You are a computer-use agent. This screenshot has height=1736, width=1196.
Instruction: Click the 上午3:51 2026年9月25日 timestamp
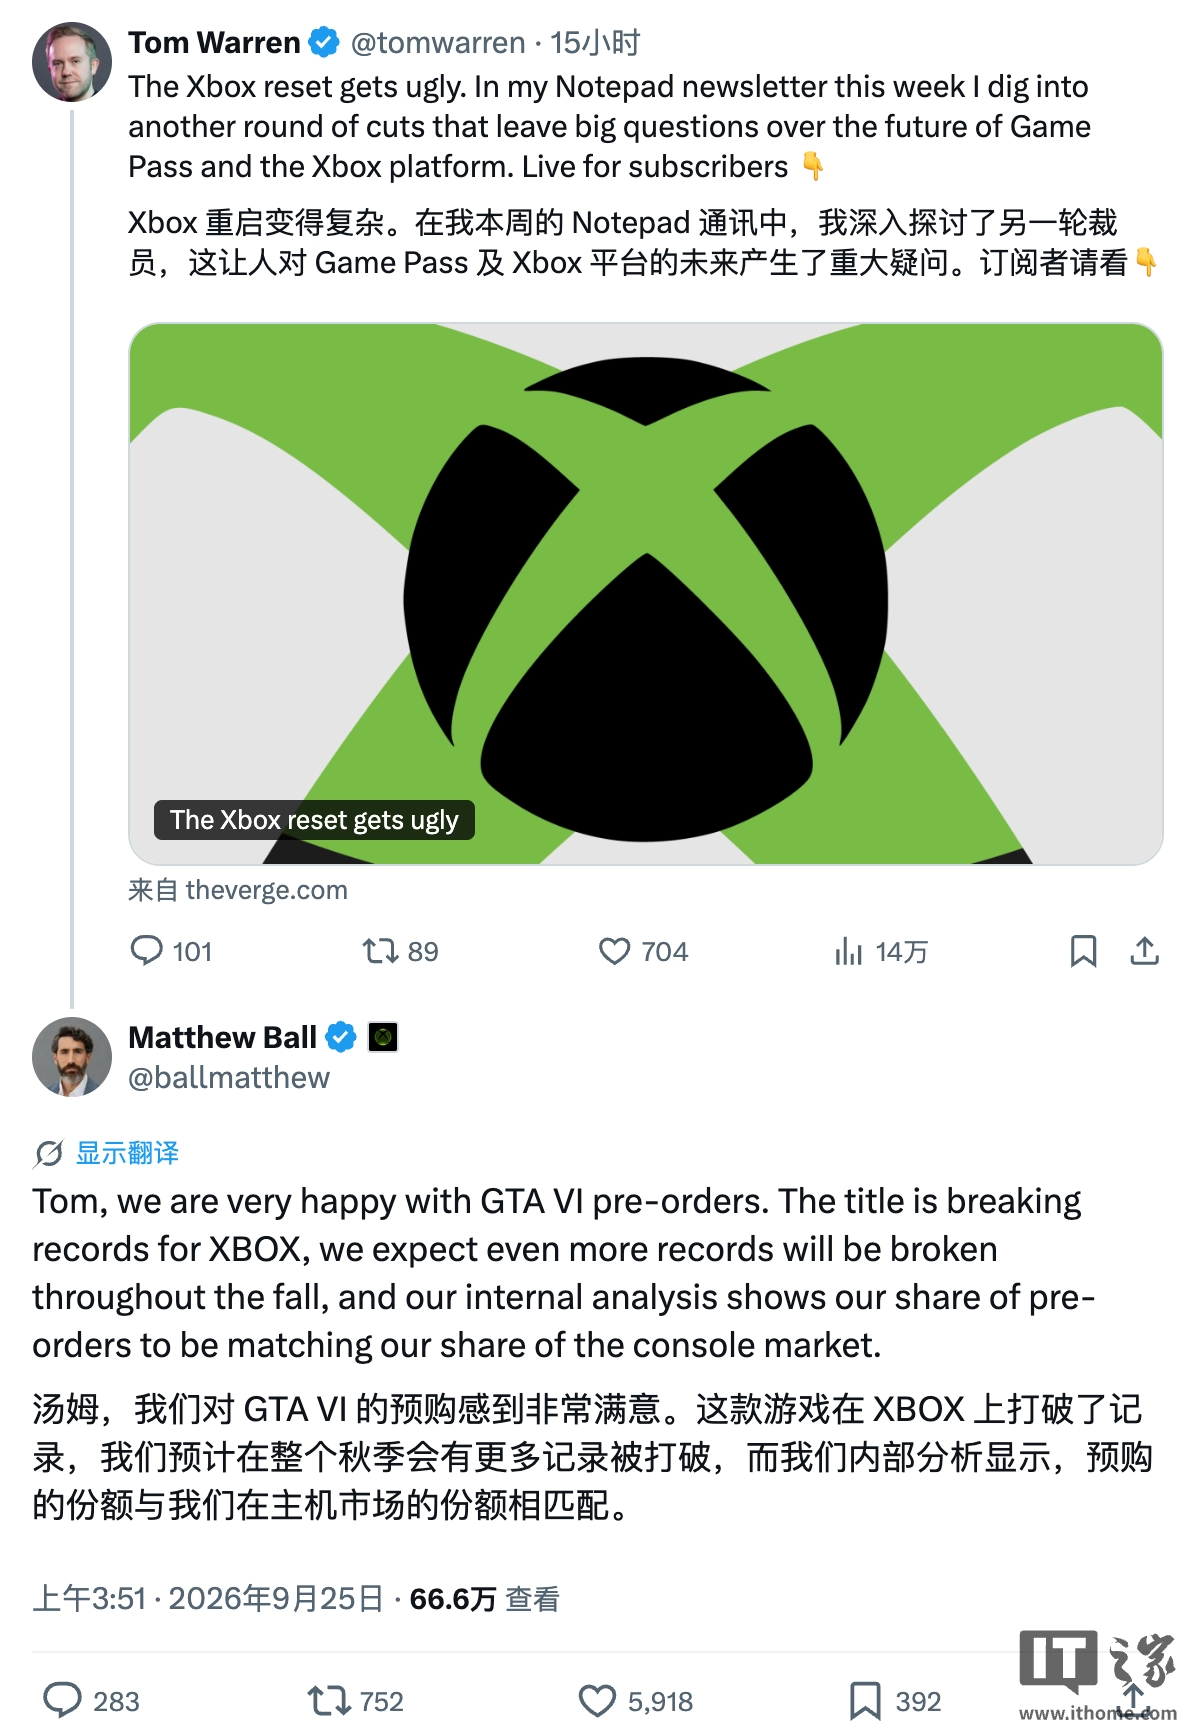(x=208, y=1599)
